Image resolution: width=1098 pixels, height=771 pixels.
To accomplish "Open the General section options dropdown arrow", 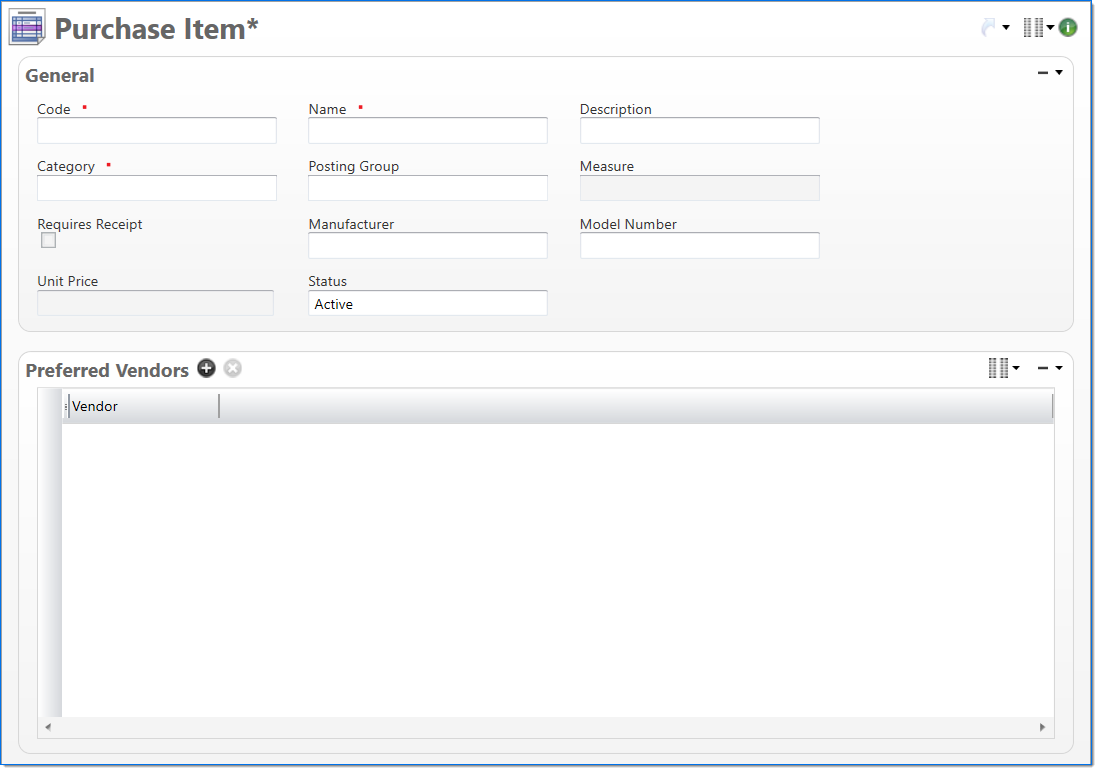I will click(1059, 73).
